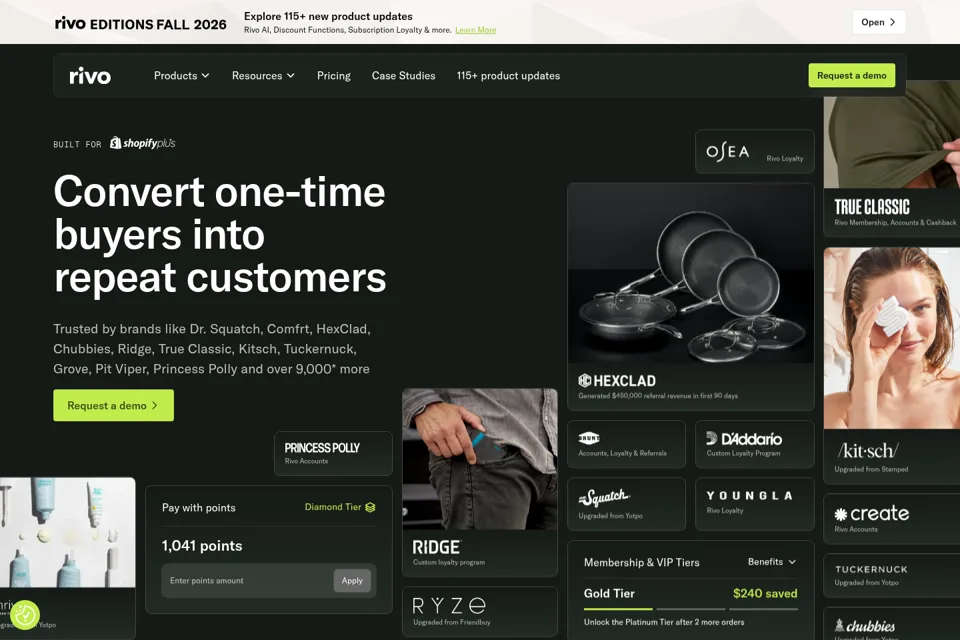Open Case Studies in the navbar
The width and height of the screenshot is (960, 640).
click(403, 75)
